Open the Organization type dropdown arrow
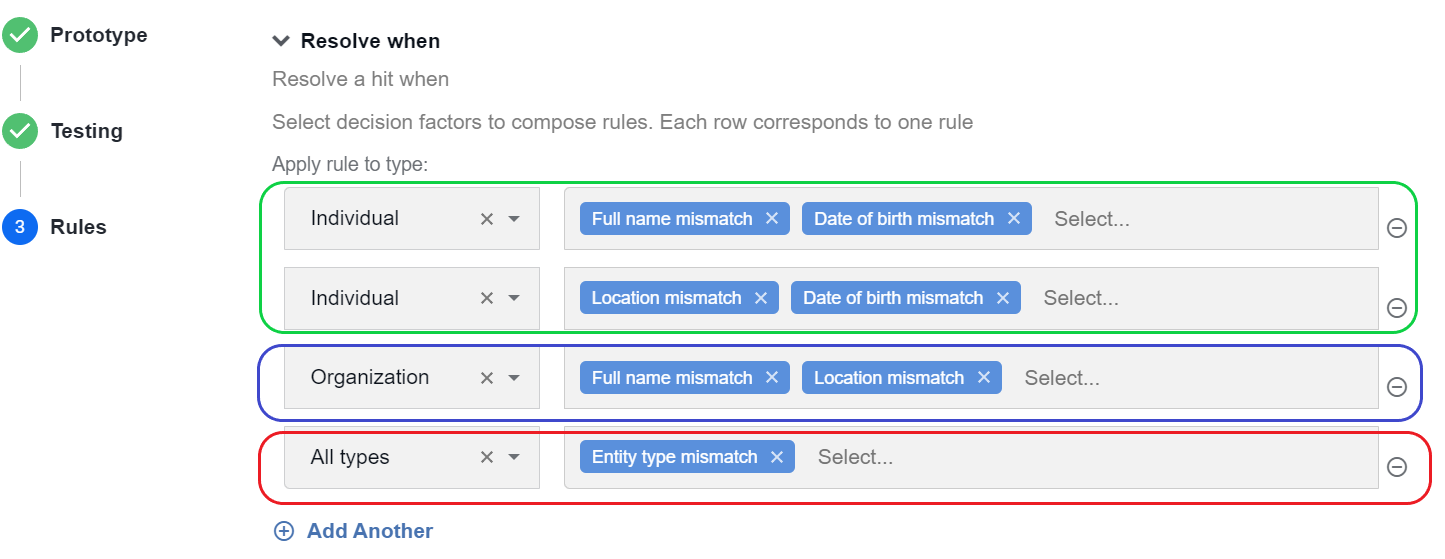The width and height of the screenshot is (1445, 559). tap(514, 378)
